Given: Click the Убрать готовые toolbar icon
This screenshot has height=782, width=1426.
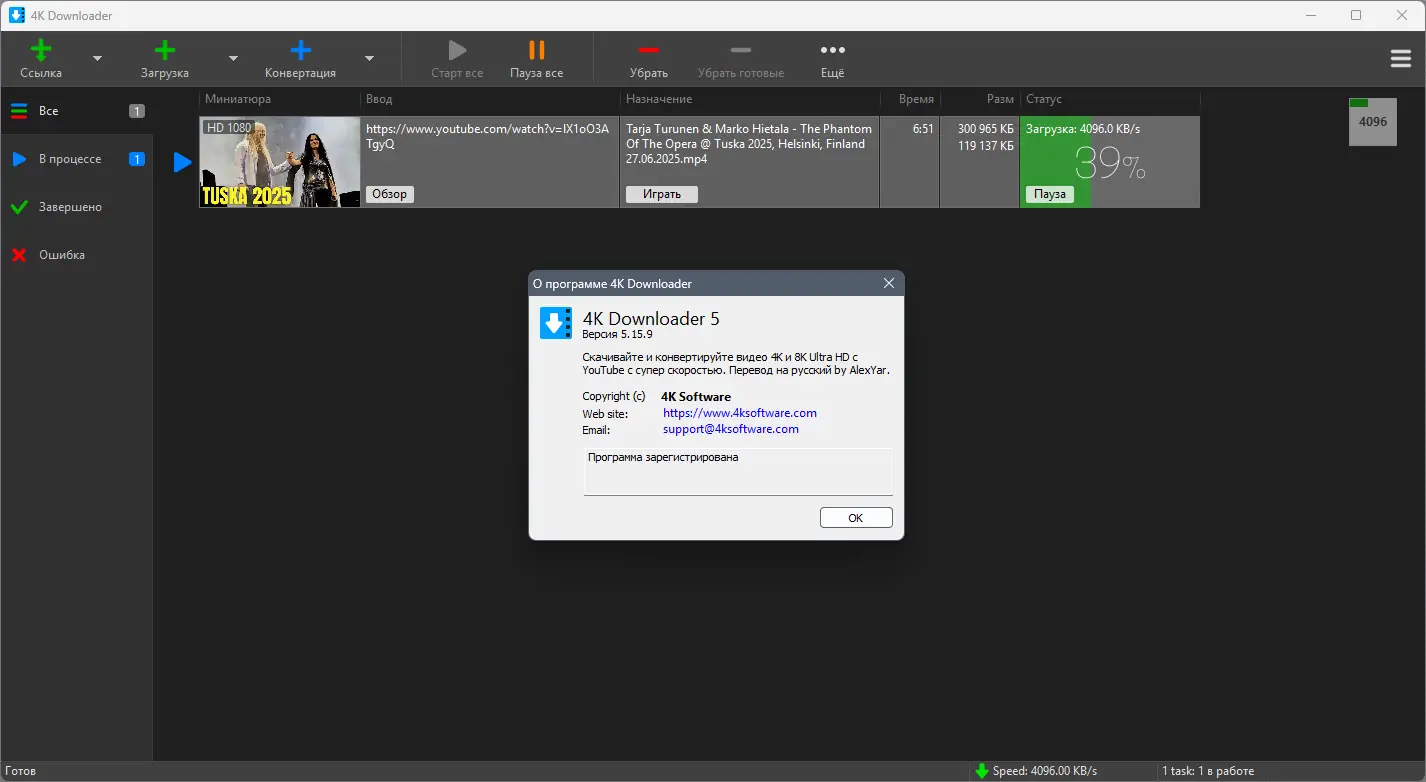Looking at the screenshot, I should 741,50.
